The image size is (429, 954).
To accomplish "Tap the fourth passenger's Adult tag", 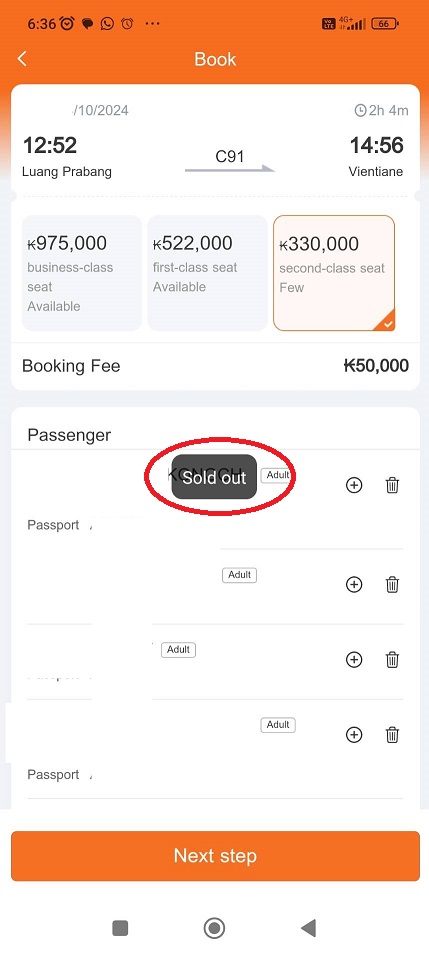I will (x=278, y=725).
